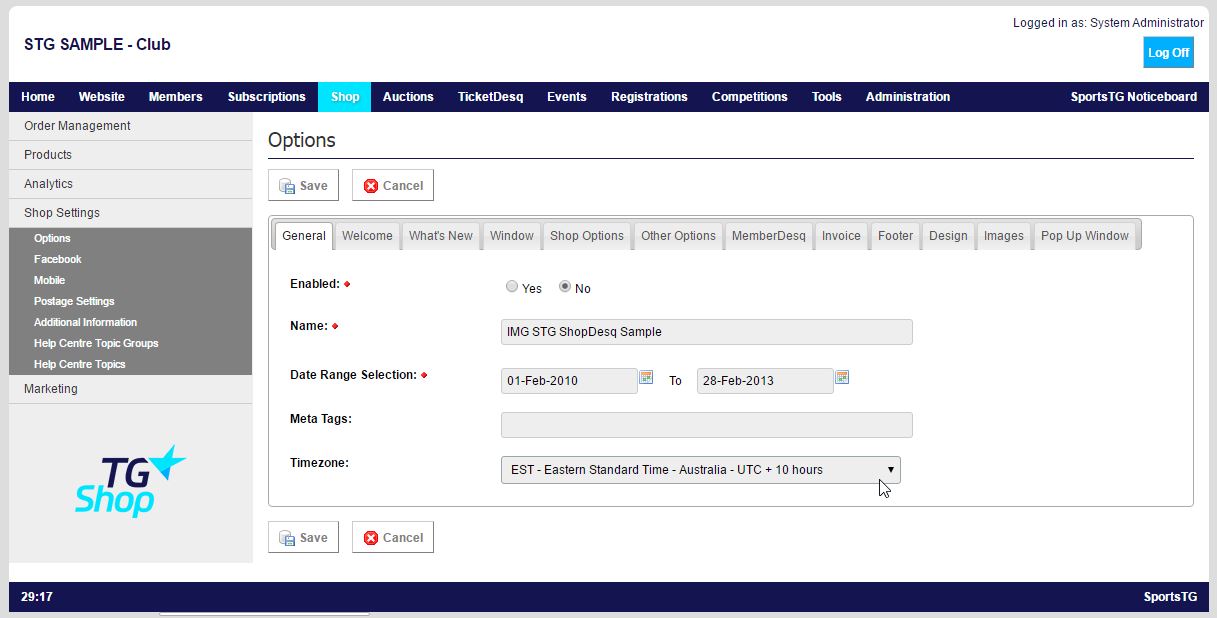1217x618 pixels.
Task: Switch to the Window tab
Action: click(512, 236)
